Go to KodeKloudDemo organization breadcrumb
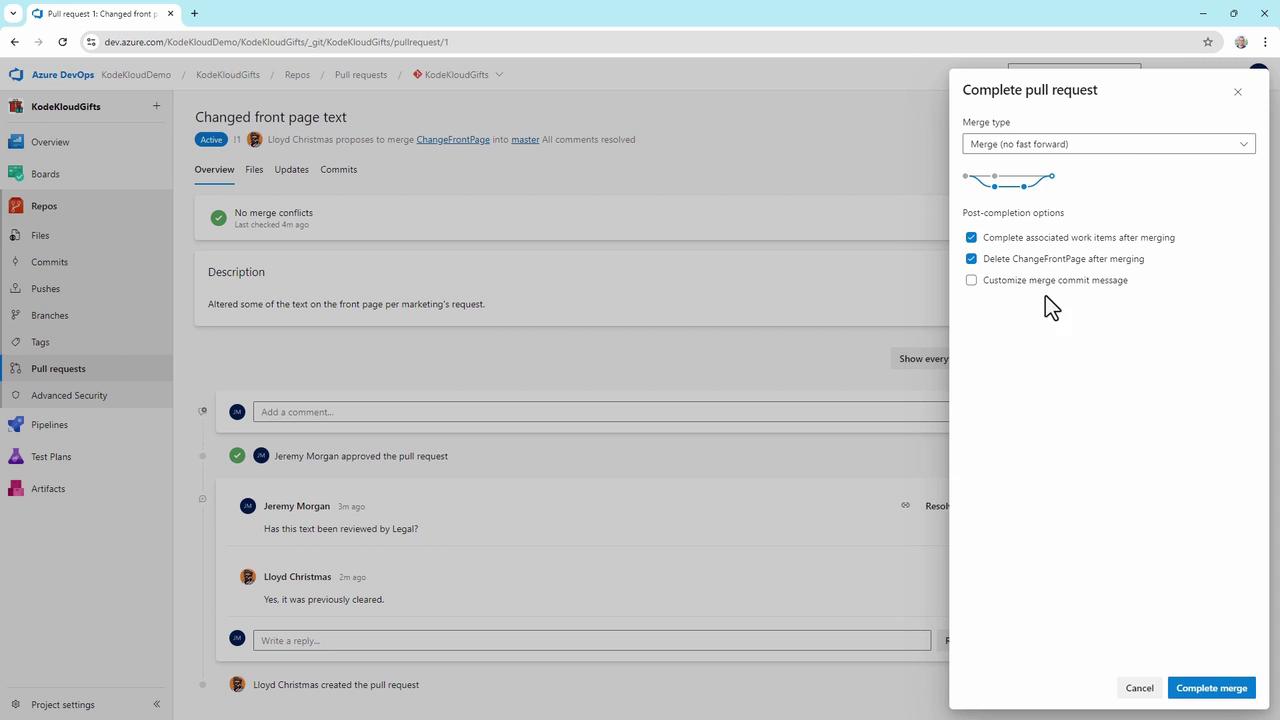 pos(136,75)
